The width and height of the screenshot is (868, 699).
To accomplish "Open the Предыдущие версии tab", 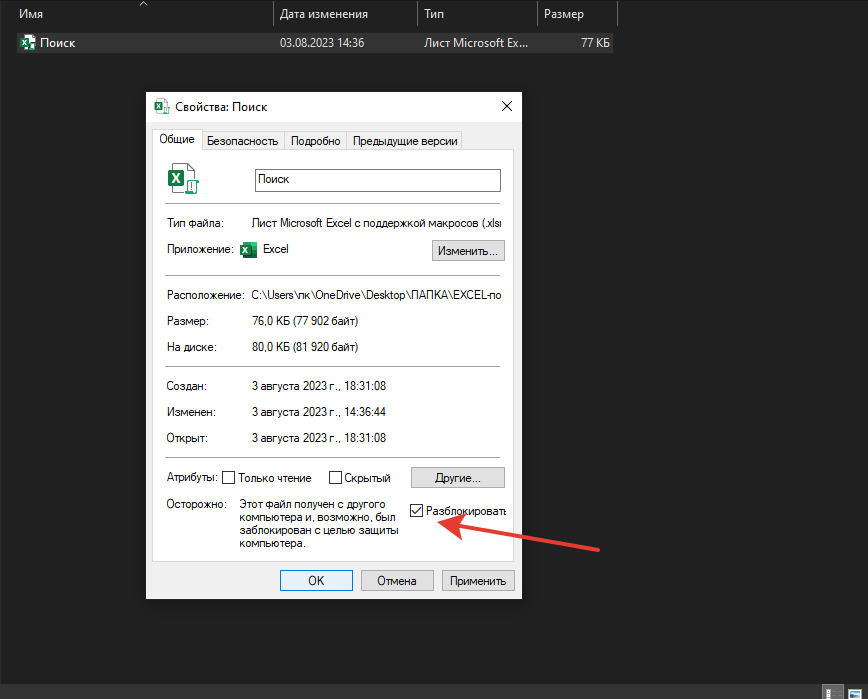I will [x=405, y=141].
